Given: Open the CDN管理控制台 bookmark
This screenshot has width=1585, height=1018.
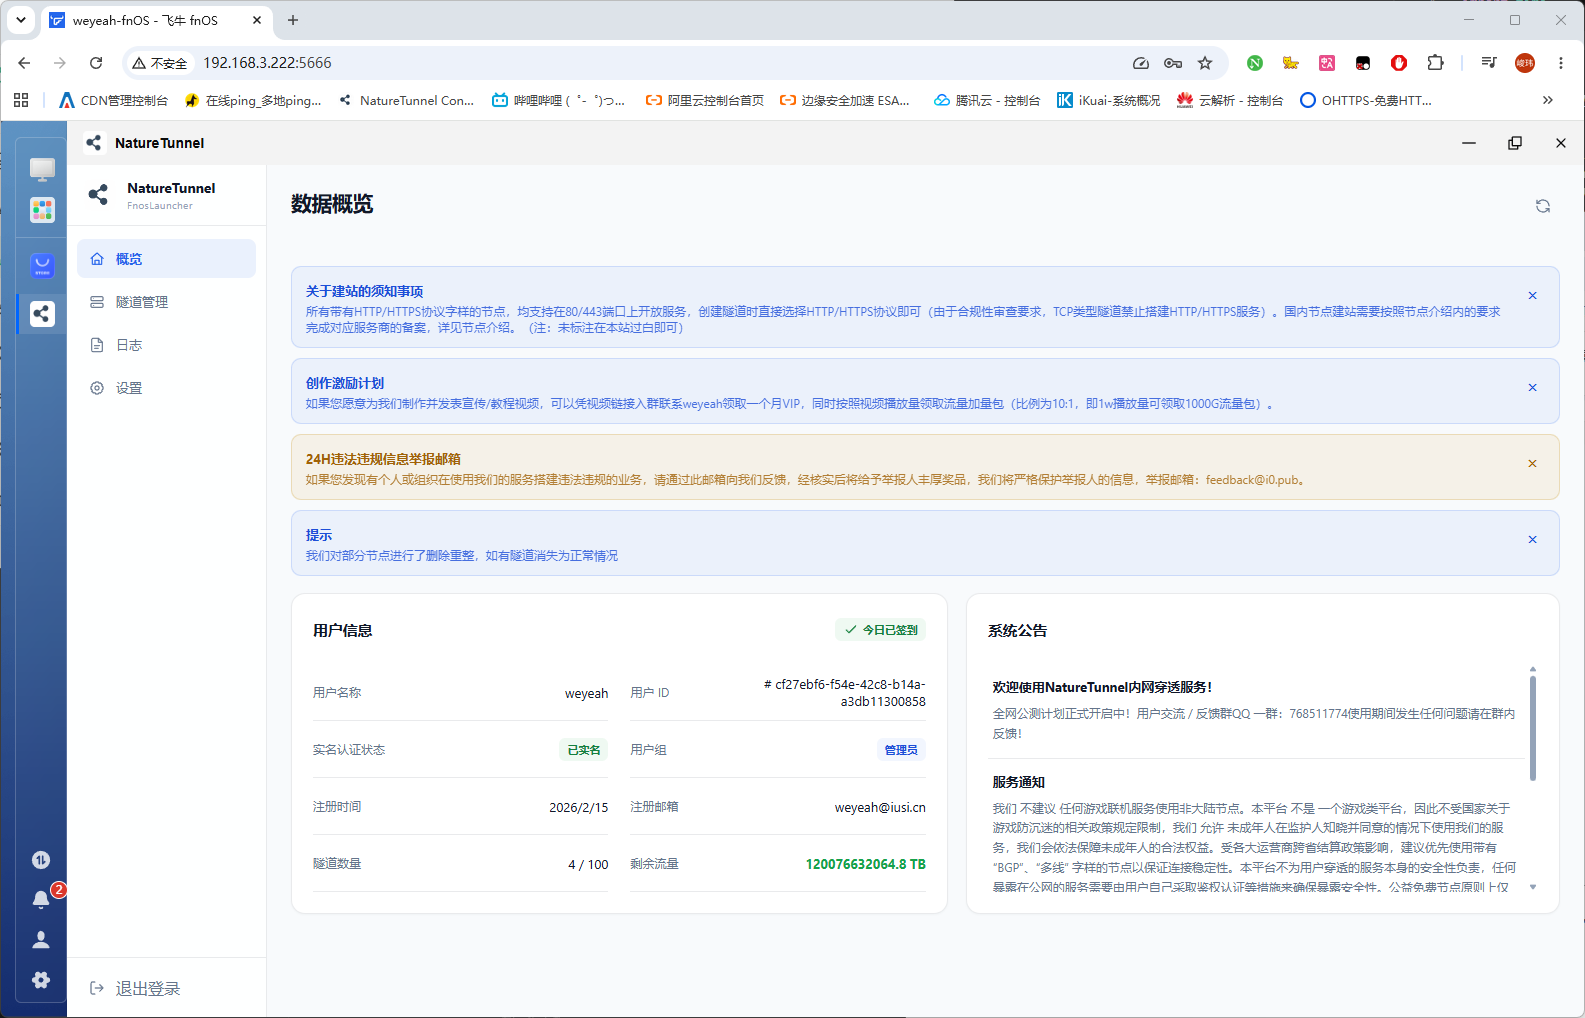Looking at the screenshot, I should [114, 100].
